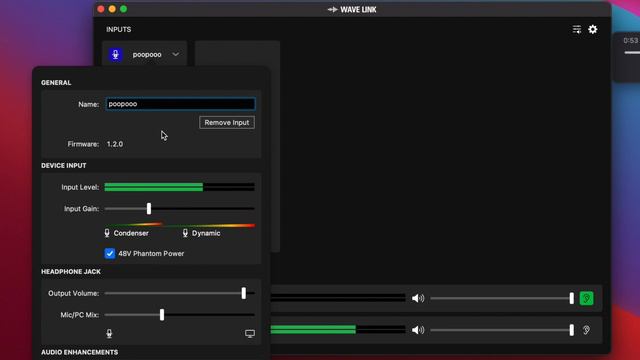Close the Wave Link window with red button
This screenshot has width=640, height=360.
101,9
